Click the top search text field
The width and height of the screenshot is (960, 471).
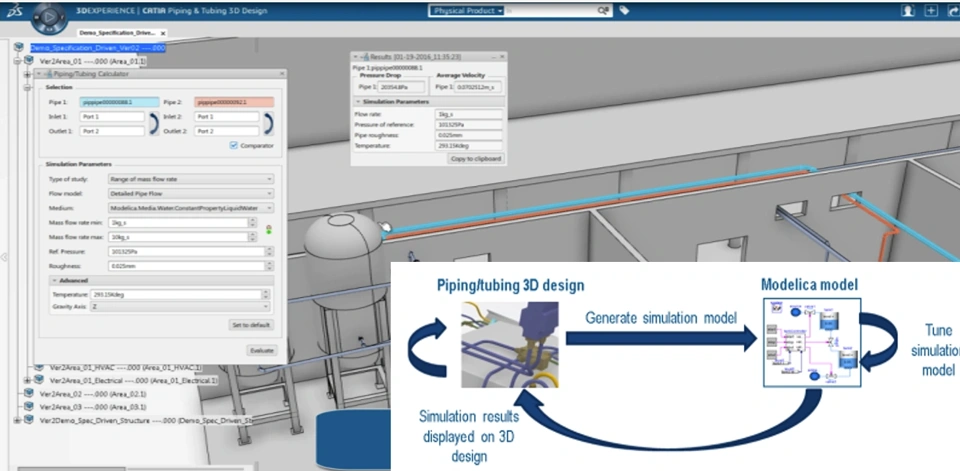(x=551, y=11)
